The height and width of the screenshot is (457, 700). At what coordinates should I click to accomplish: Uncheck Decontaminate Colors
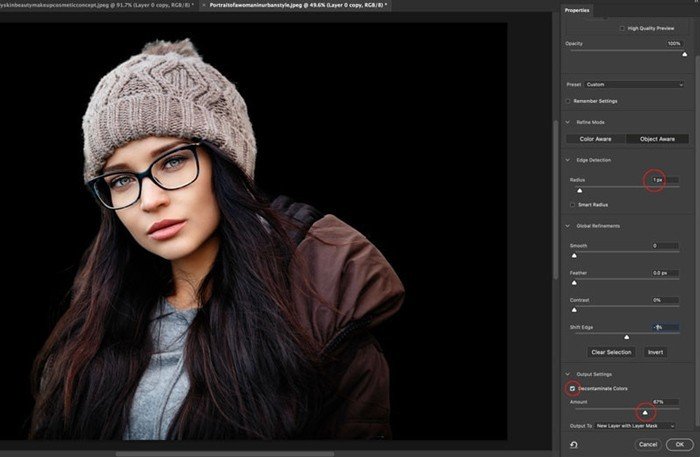572,386
